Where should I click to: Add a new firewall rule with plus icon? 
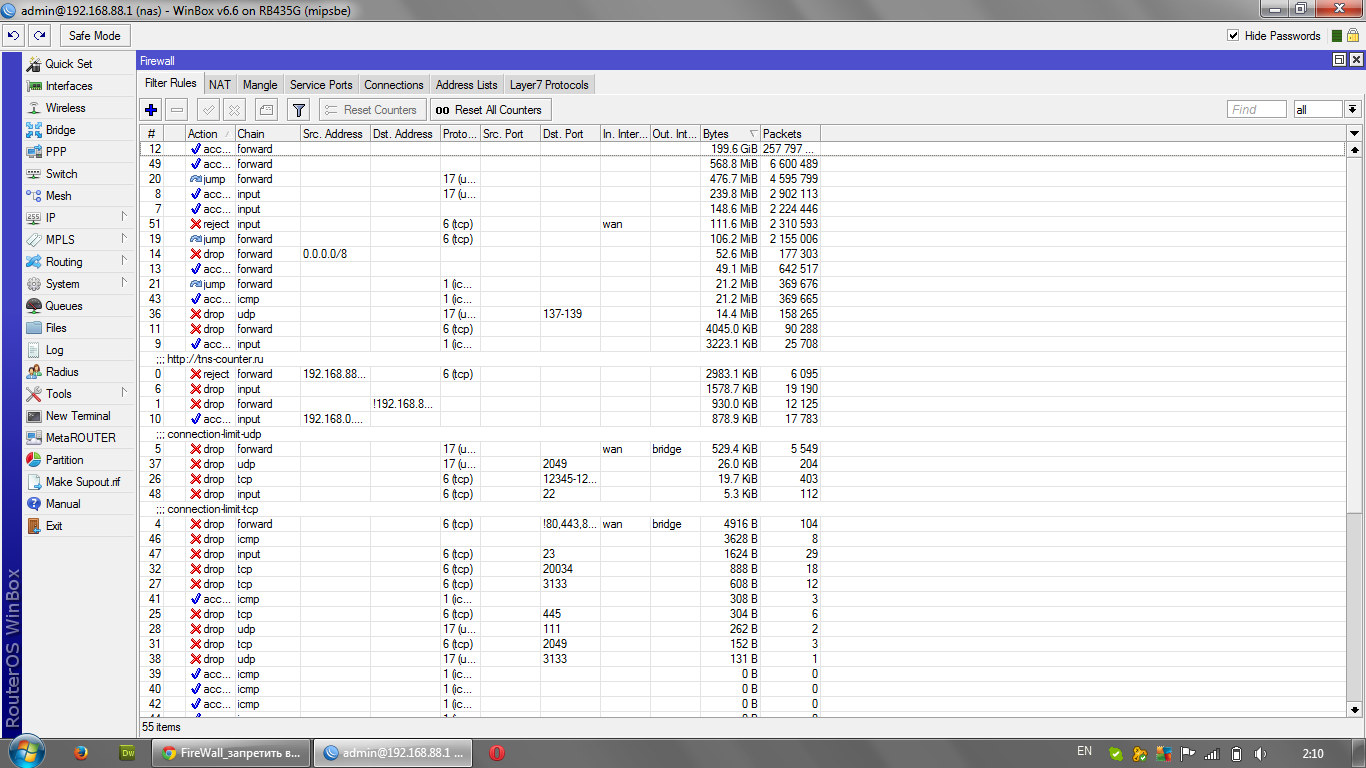pos(152,110)
